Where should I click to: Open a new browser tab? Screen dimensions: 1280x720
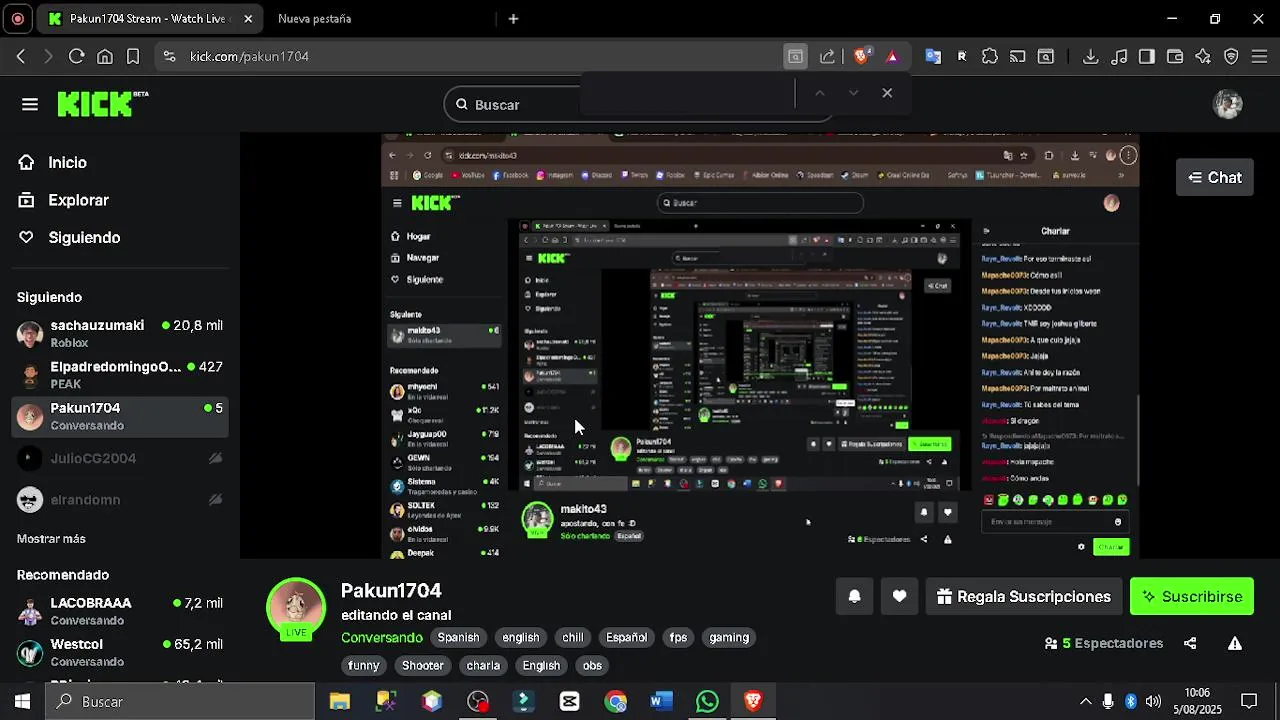[513, 19]
